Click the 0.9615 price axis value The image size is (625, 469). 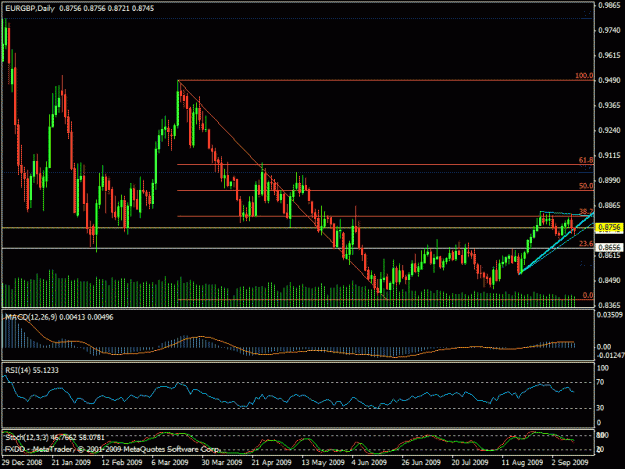(x=609, y=55)
